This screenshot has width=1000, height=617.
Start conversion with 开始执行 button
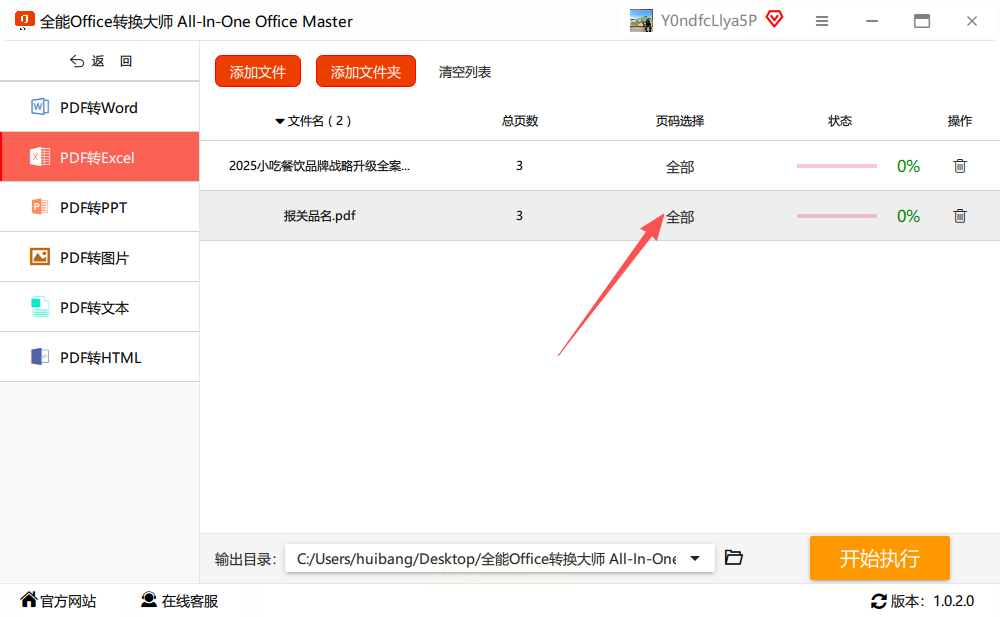[879, 558]
